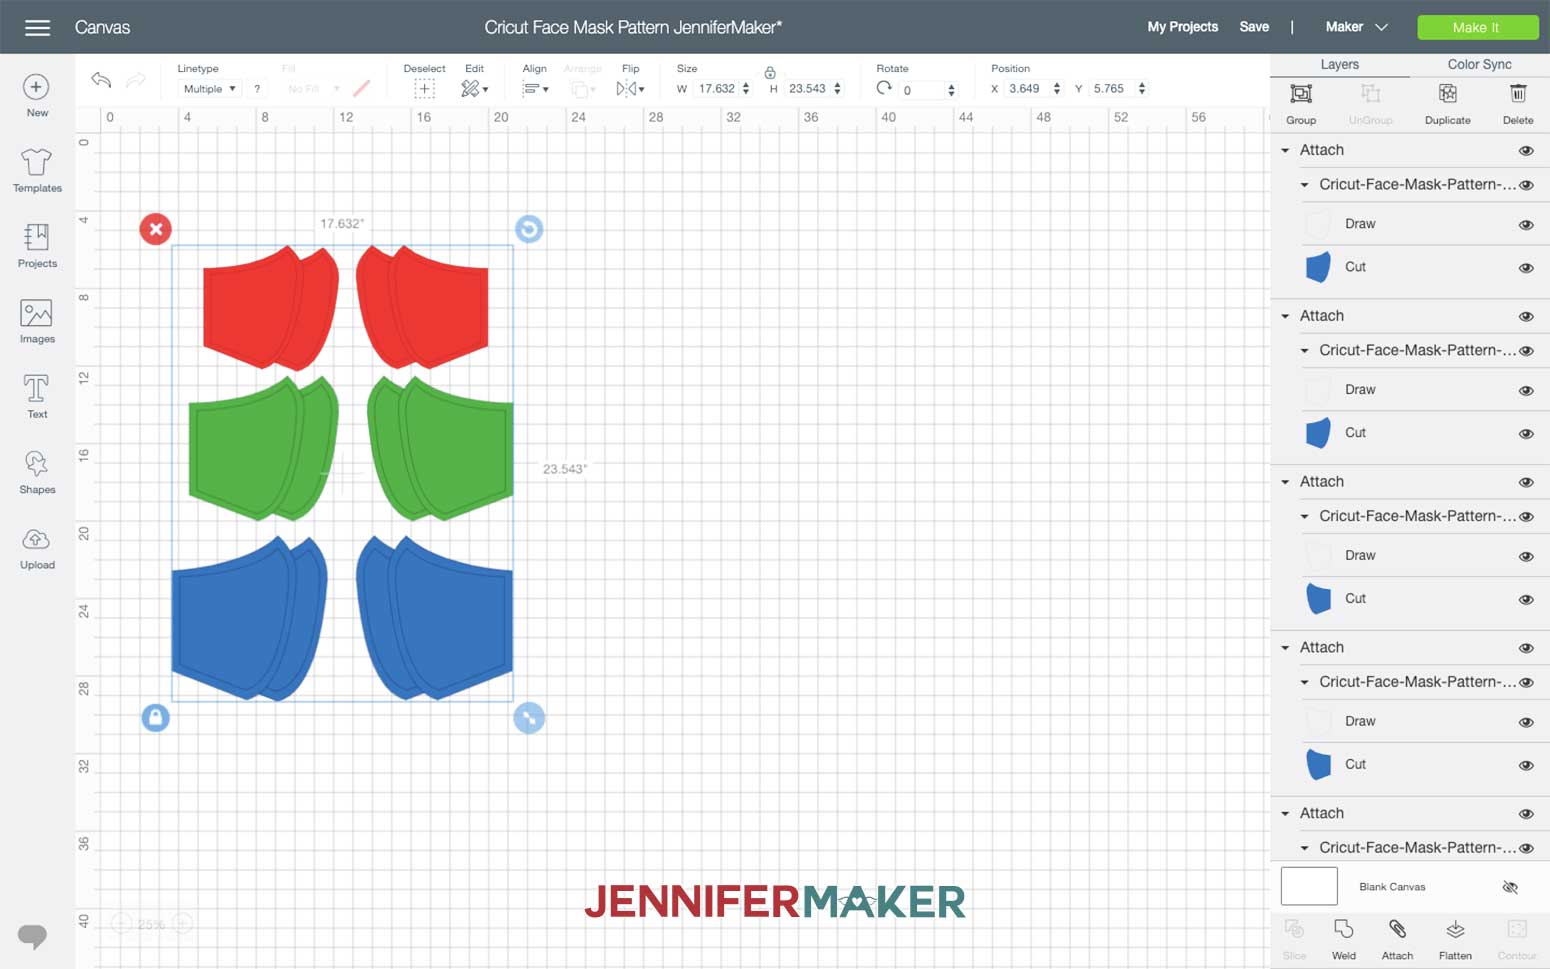Switch to the Color Sync tab
The image size is (1550, 969).
pos(1478,64)
